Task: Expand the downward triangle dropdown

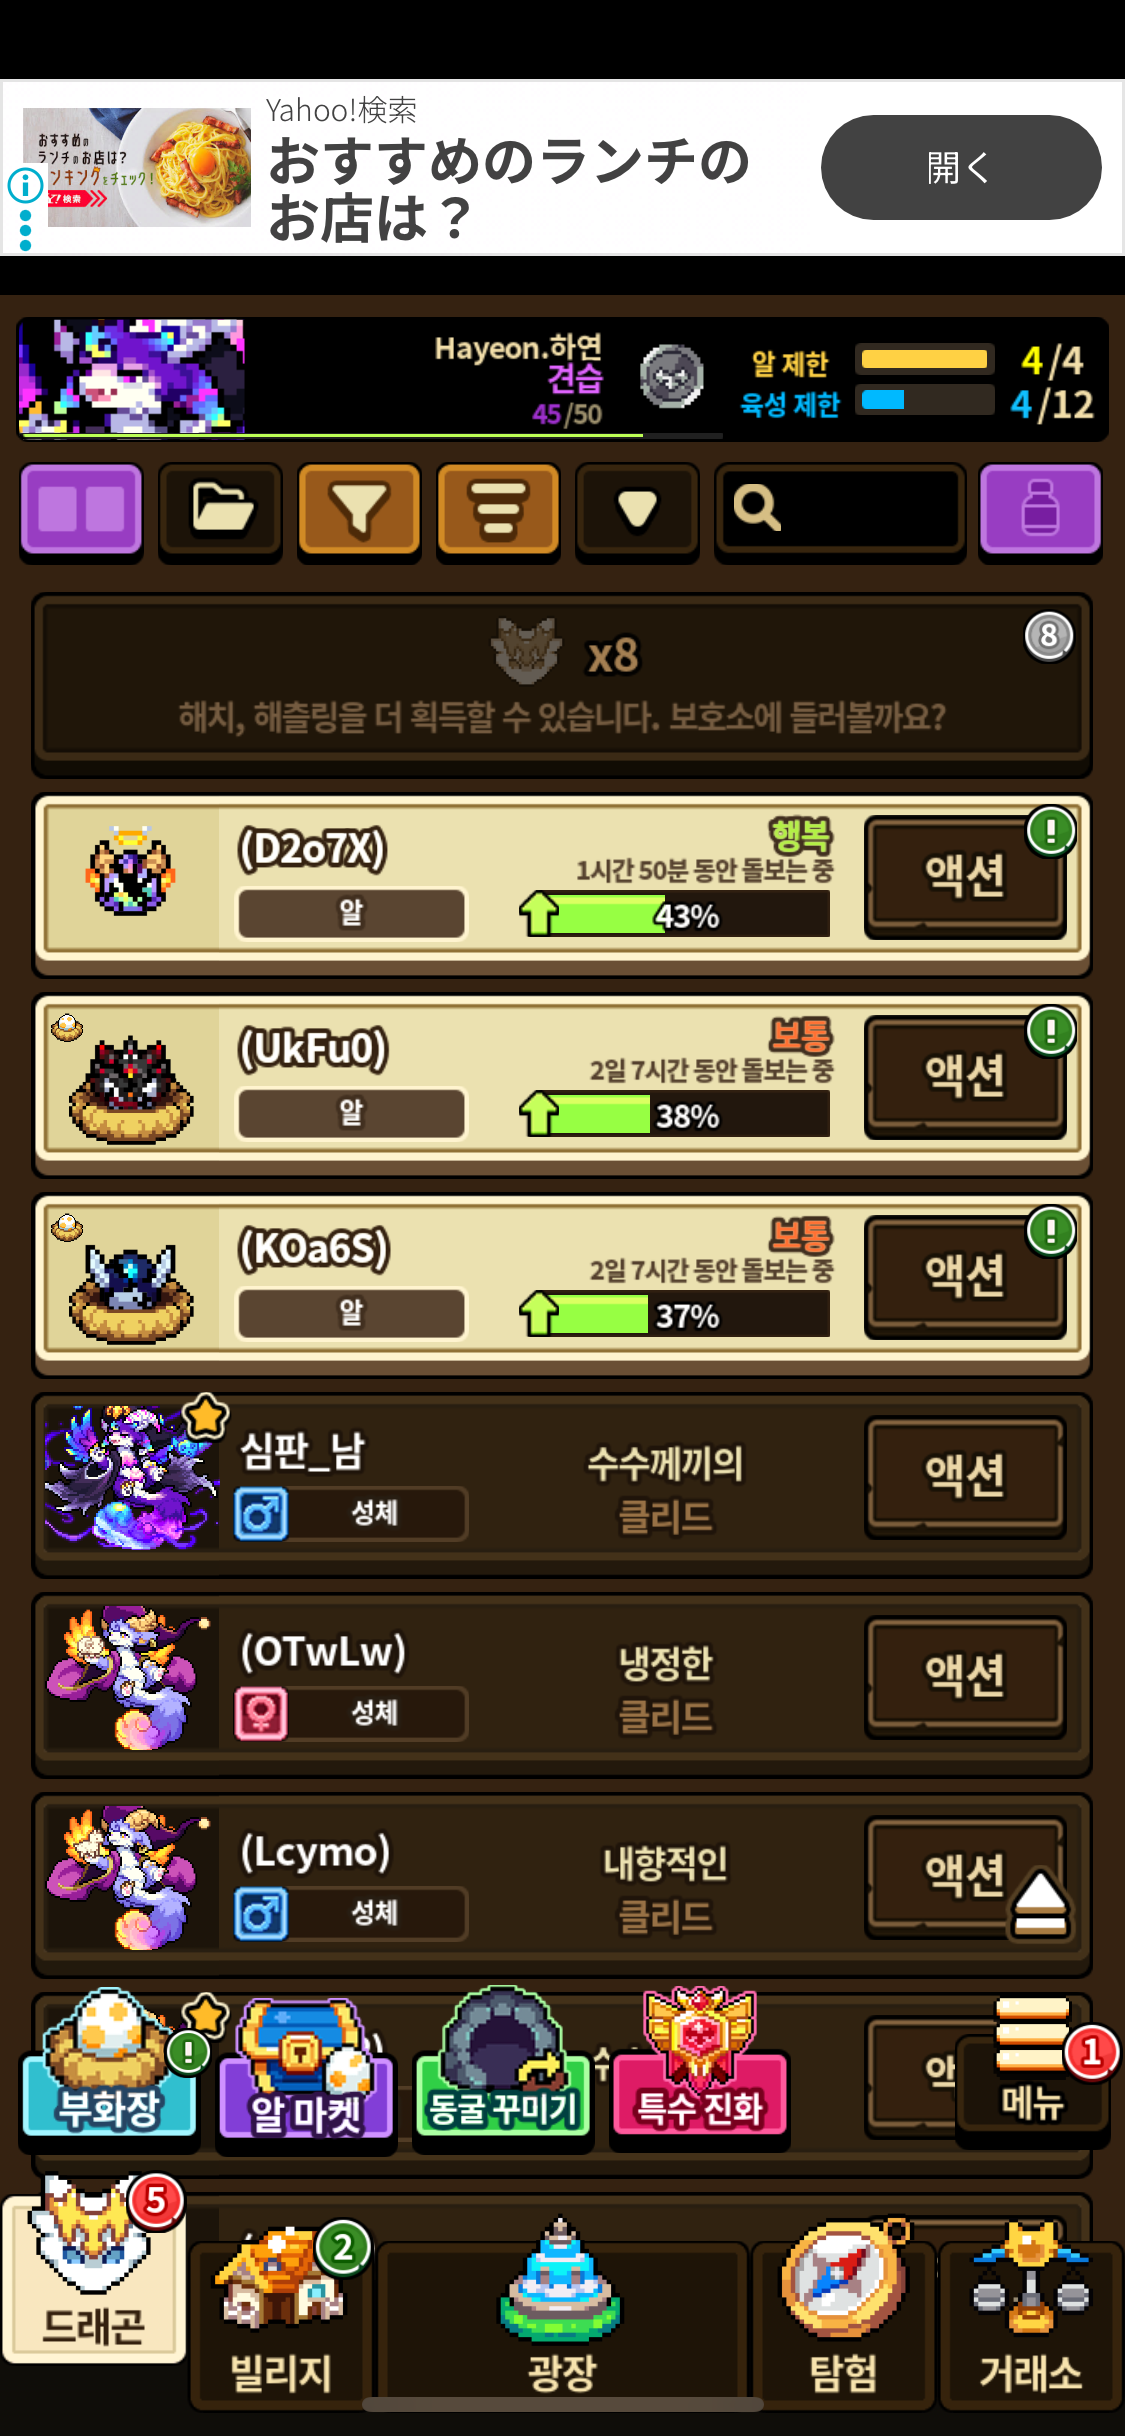Action: (x=637, y=509)
